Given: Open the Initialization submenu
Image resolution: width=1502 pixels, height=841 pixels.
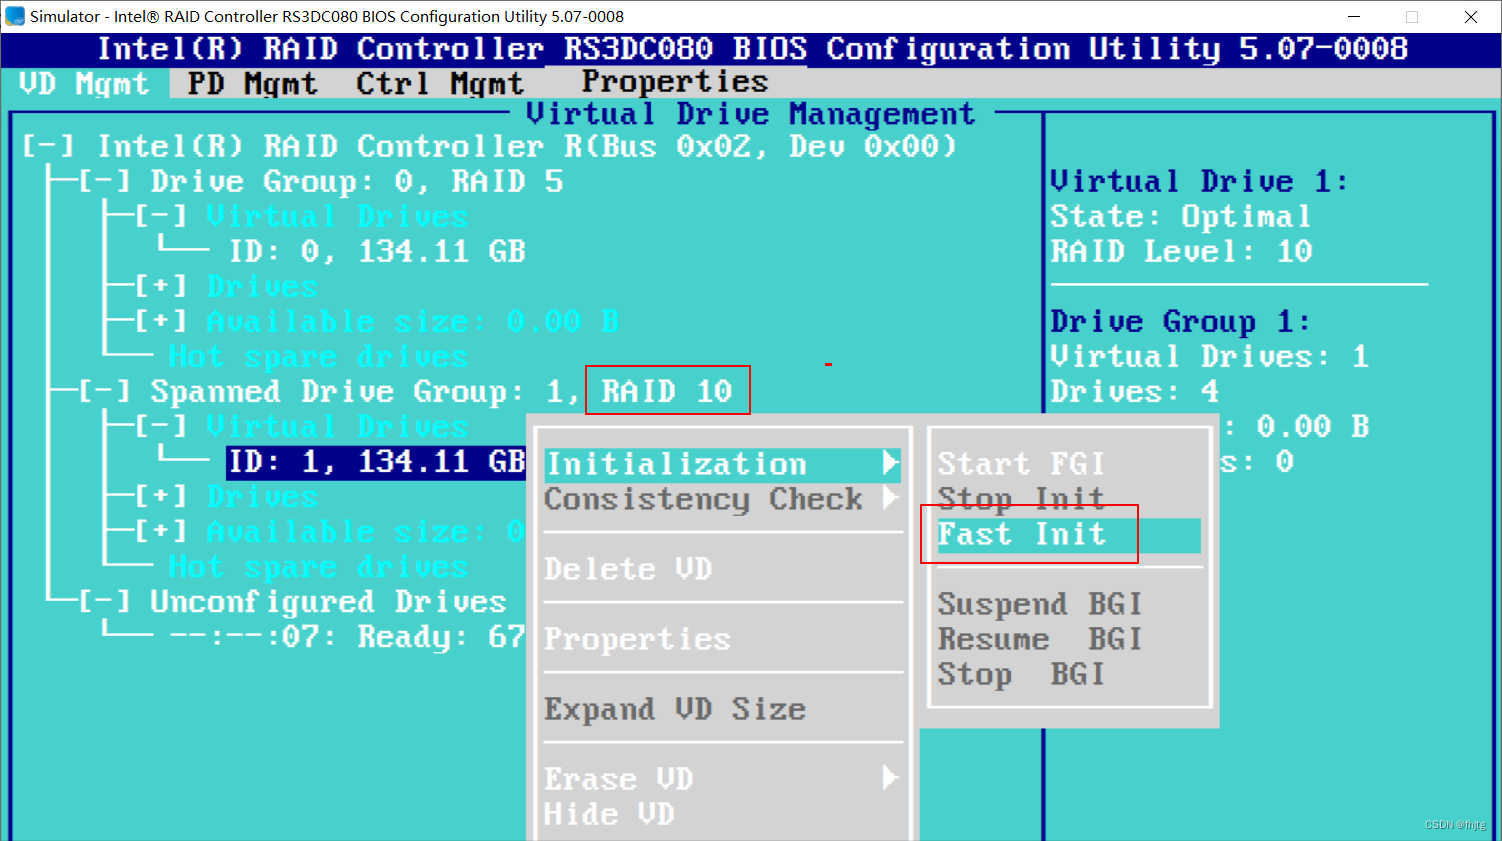Looking at the screenshot, I should [722, 464].
